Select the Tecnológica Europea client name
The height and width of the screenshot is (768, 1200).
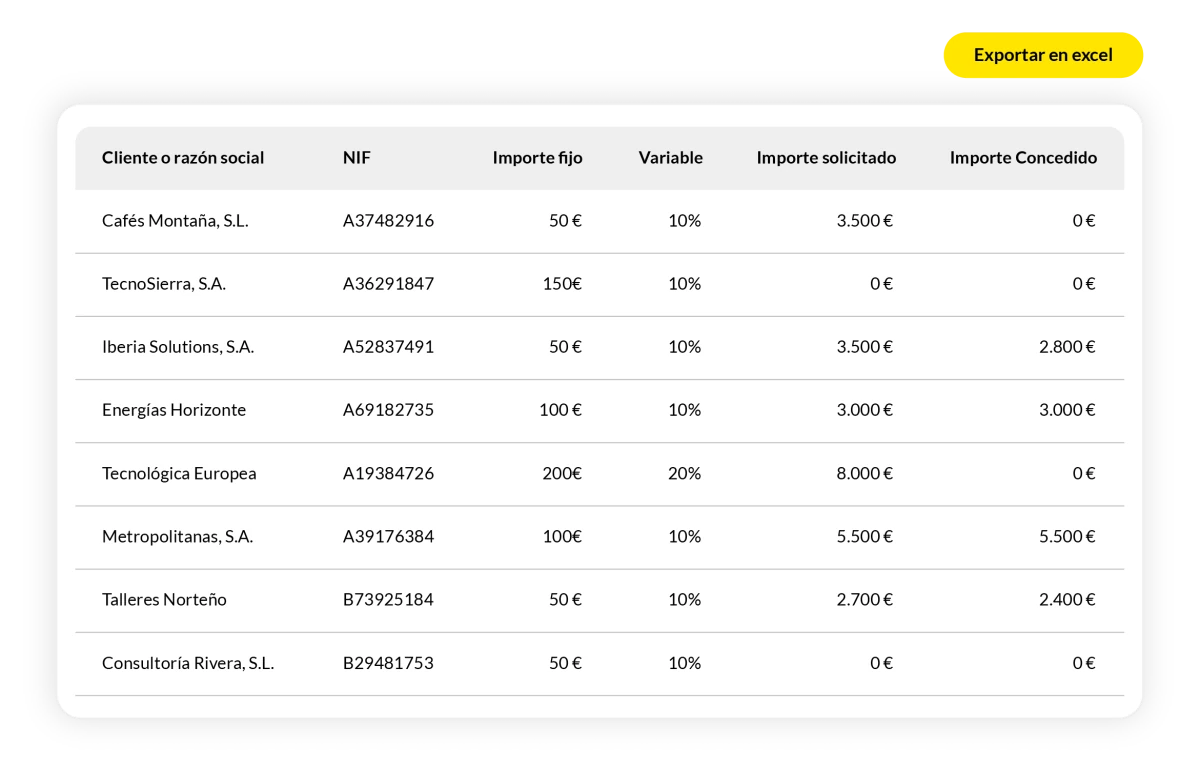pos(179,473)
